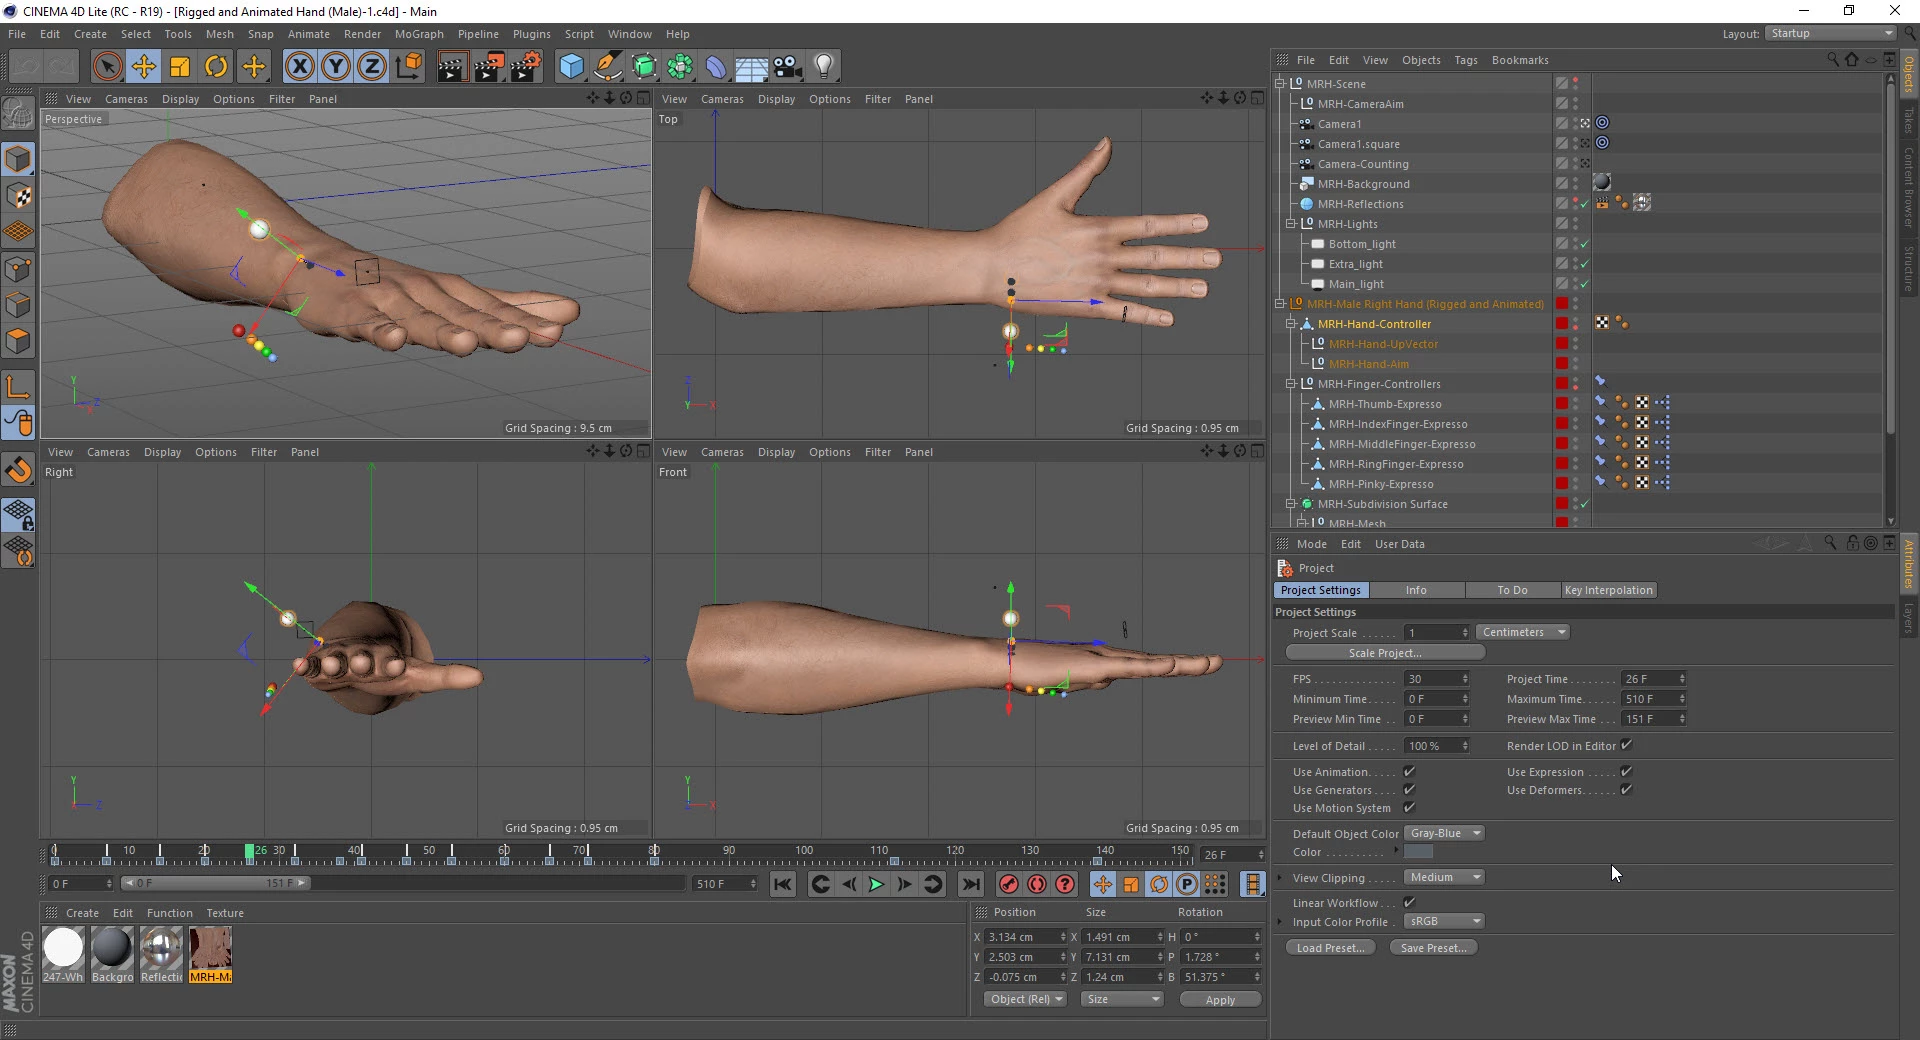Open the MoGraph menu

[x=419, y=34]
